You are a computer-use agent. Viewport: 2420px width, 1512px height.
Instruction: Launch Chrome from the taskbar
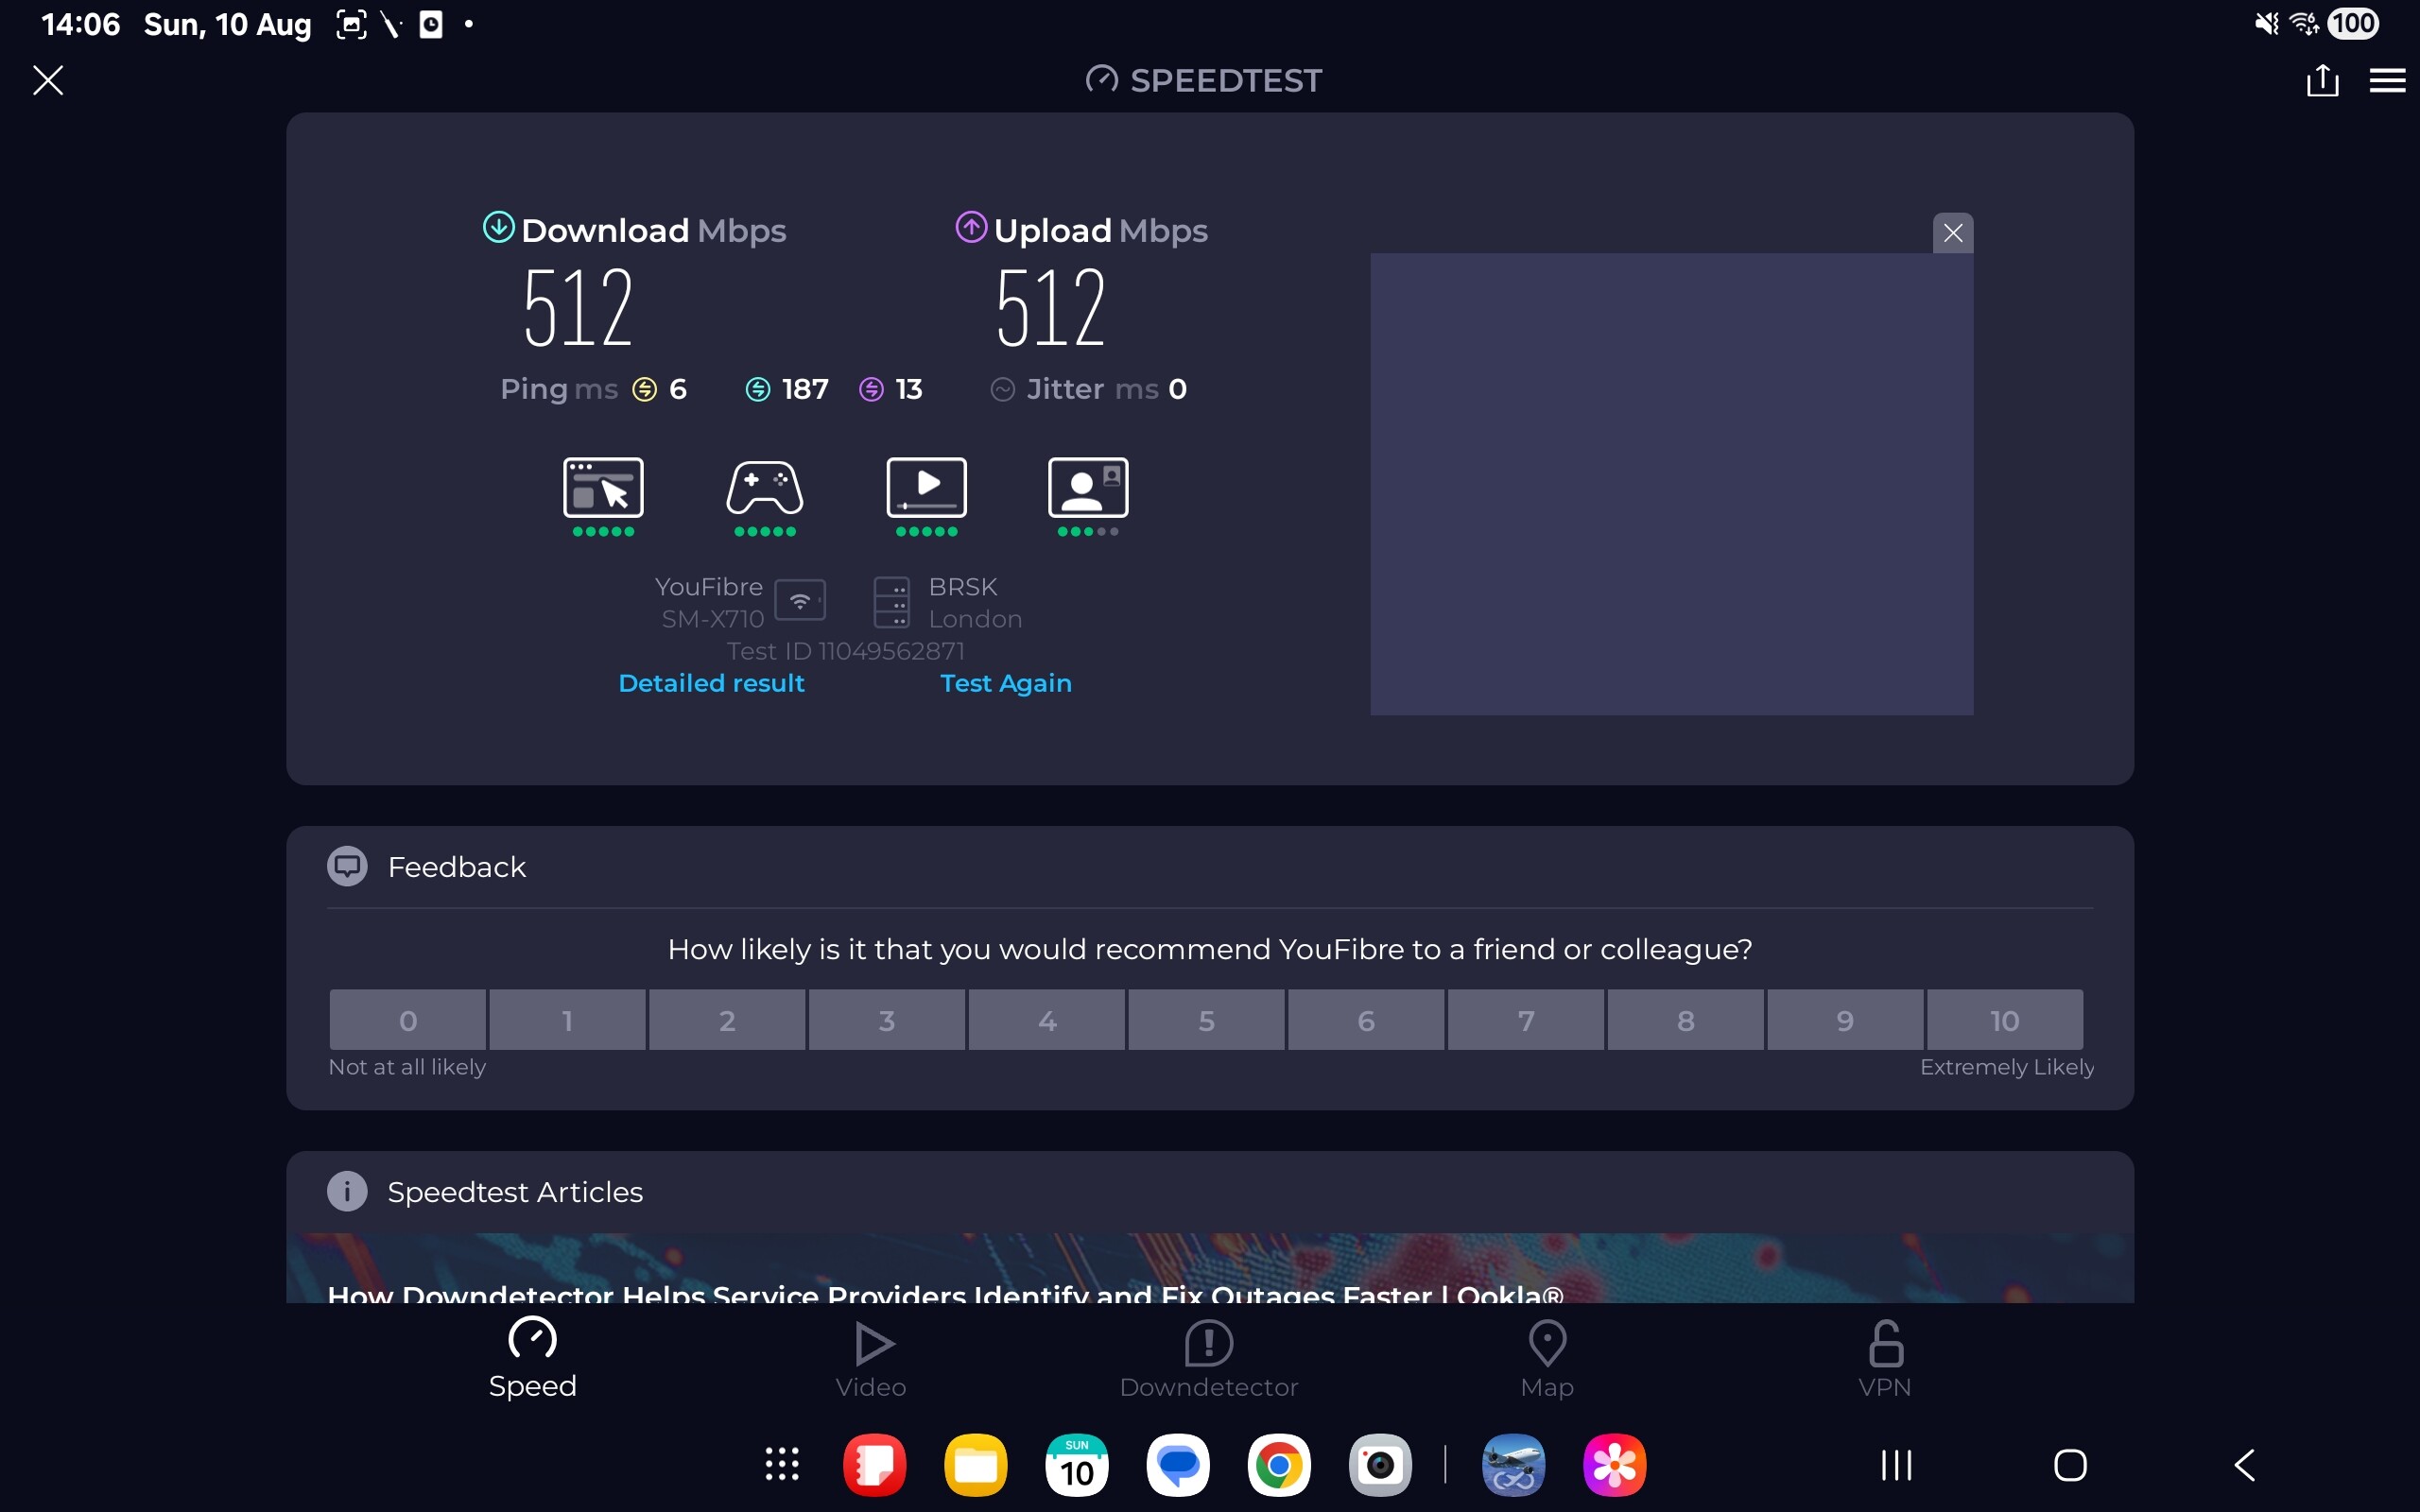click(x=1278, y=1465)
